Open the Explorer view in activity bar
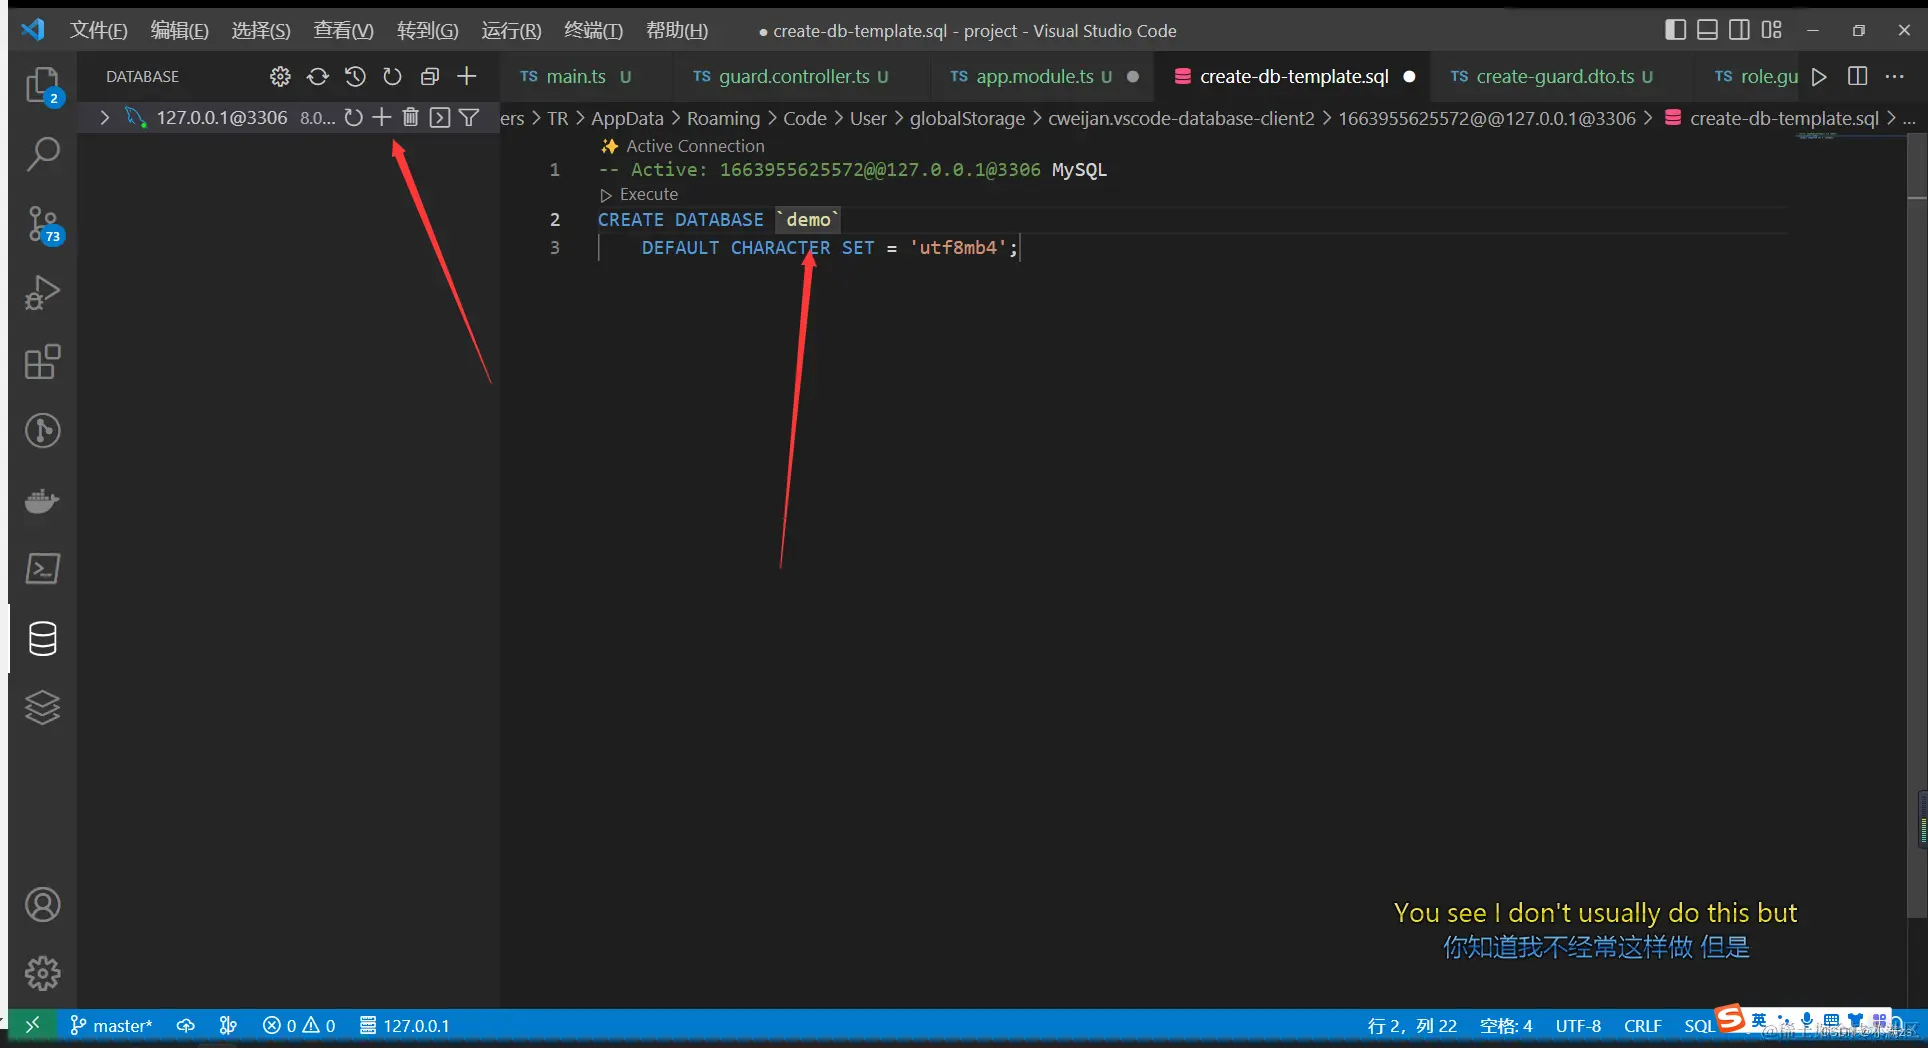1928x1048 pixels. click(42, 85)
